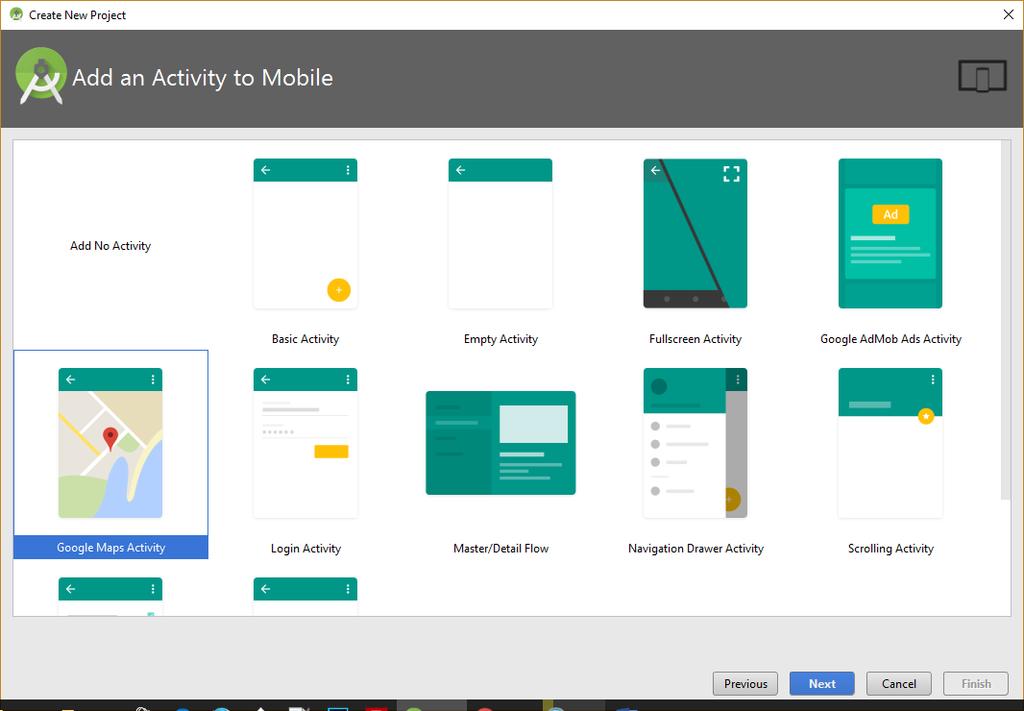Image resolution: width=1024 pixels, height=711 pixels.
Task: Click the Android Studio icon in the title bar
Action: click(16, 14)
